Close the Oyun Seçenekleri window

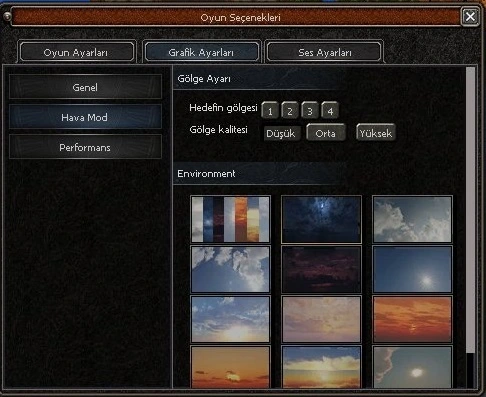[470, 16]
